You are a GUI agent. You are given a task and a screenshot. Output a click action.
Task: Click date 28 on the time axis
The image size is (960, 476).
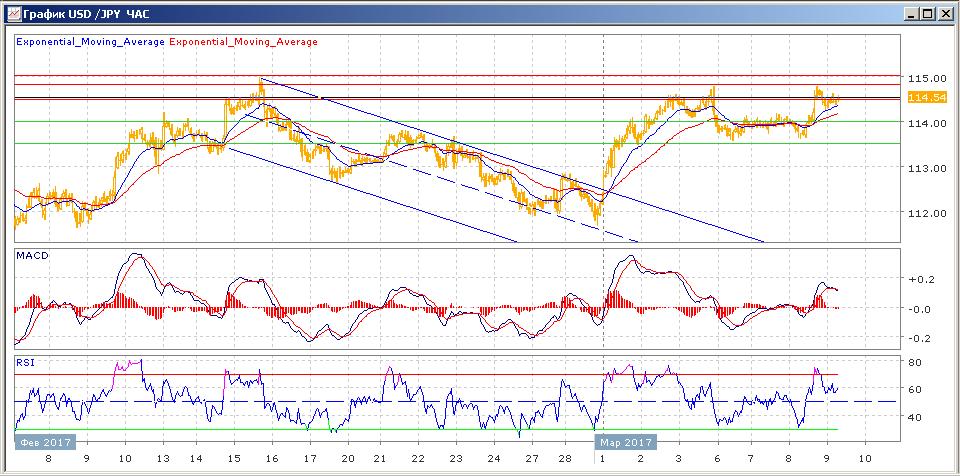[565, 461]
